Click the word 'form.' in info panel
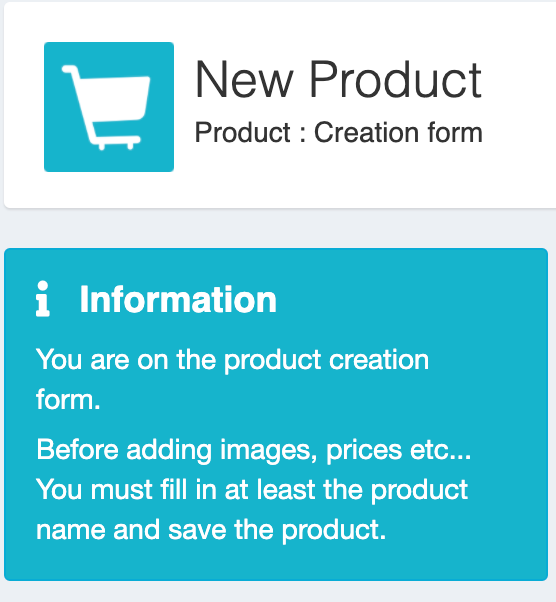The width and height of the screenshot is (556, 602). (x=68, y=400)
